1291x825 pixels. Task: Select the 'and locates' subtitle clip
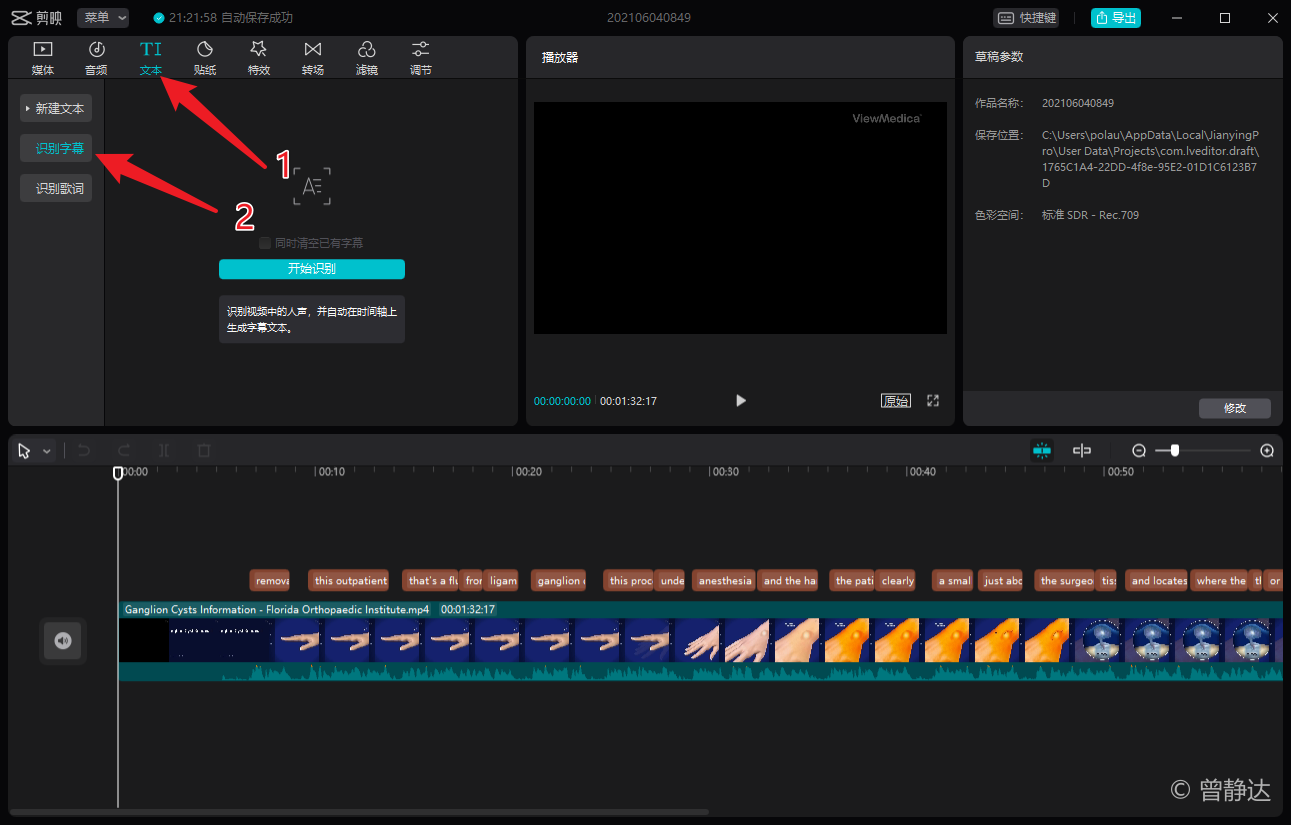point(1157,581)
